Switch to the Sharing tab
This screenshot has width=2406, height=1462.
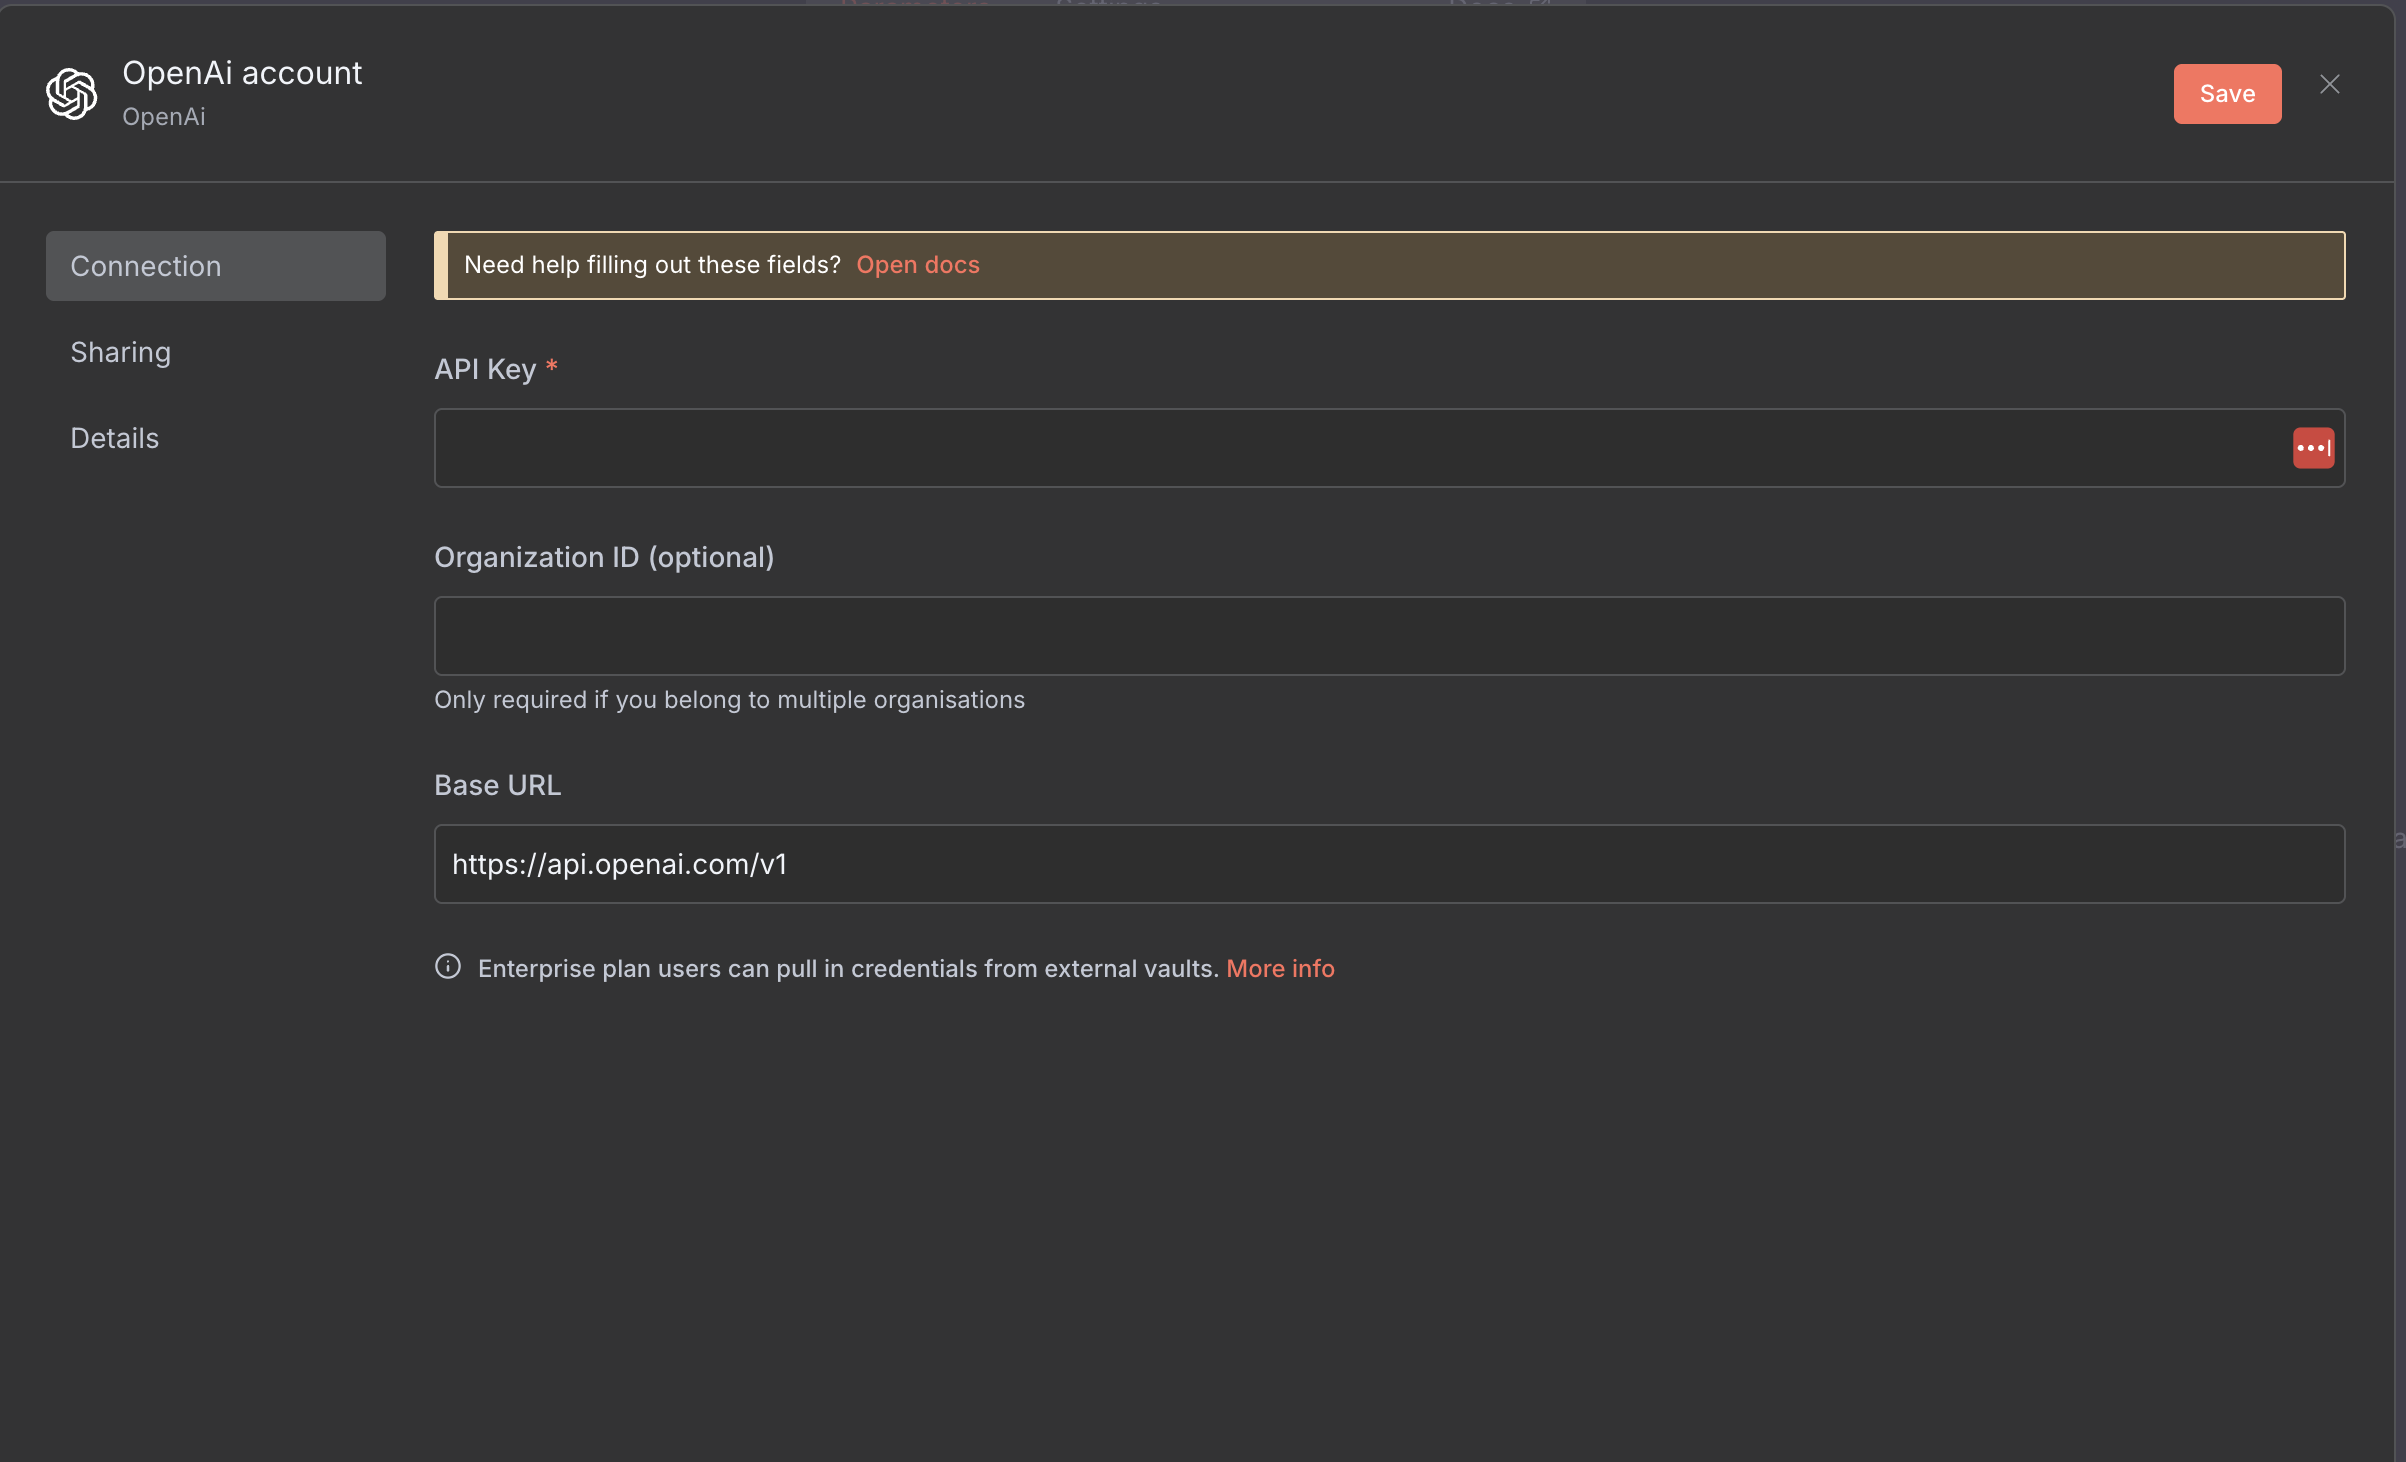(121, 352)
